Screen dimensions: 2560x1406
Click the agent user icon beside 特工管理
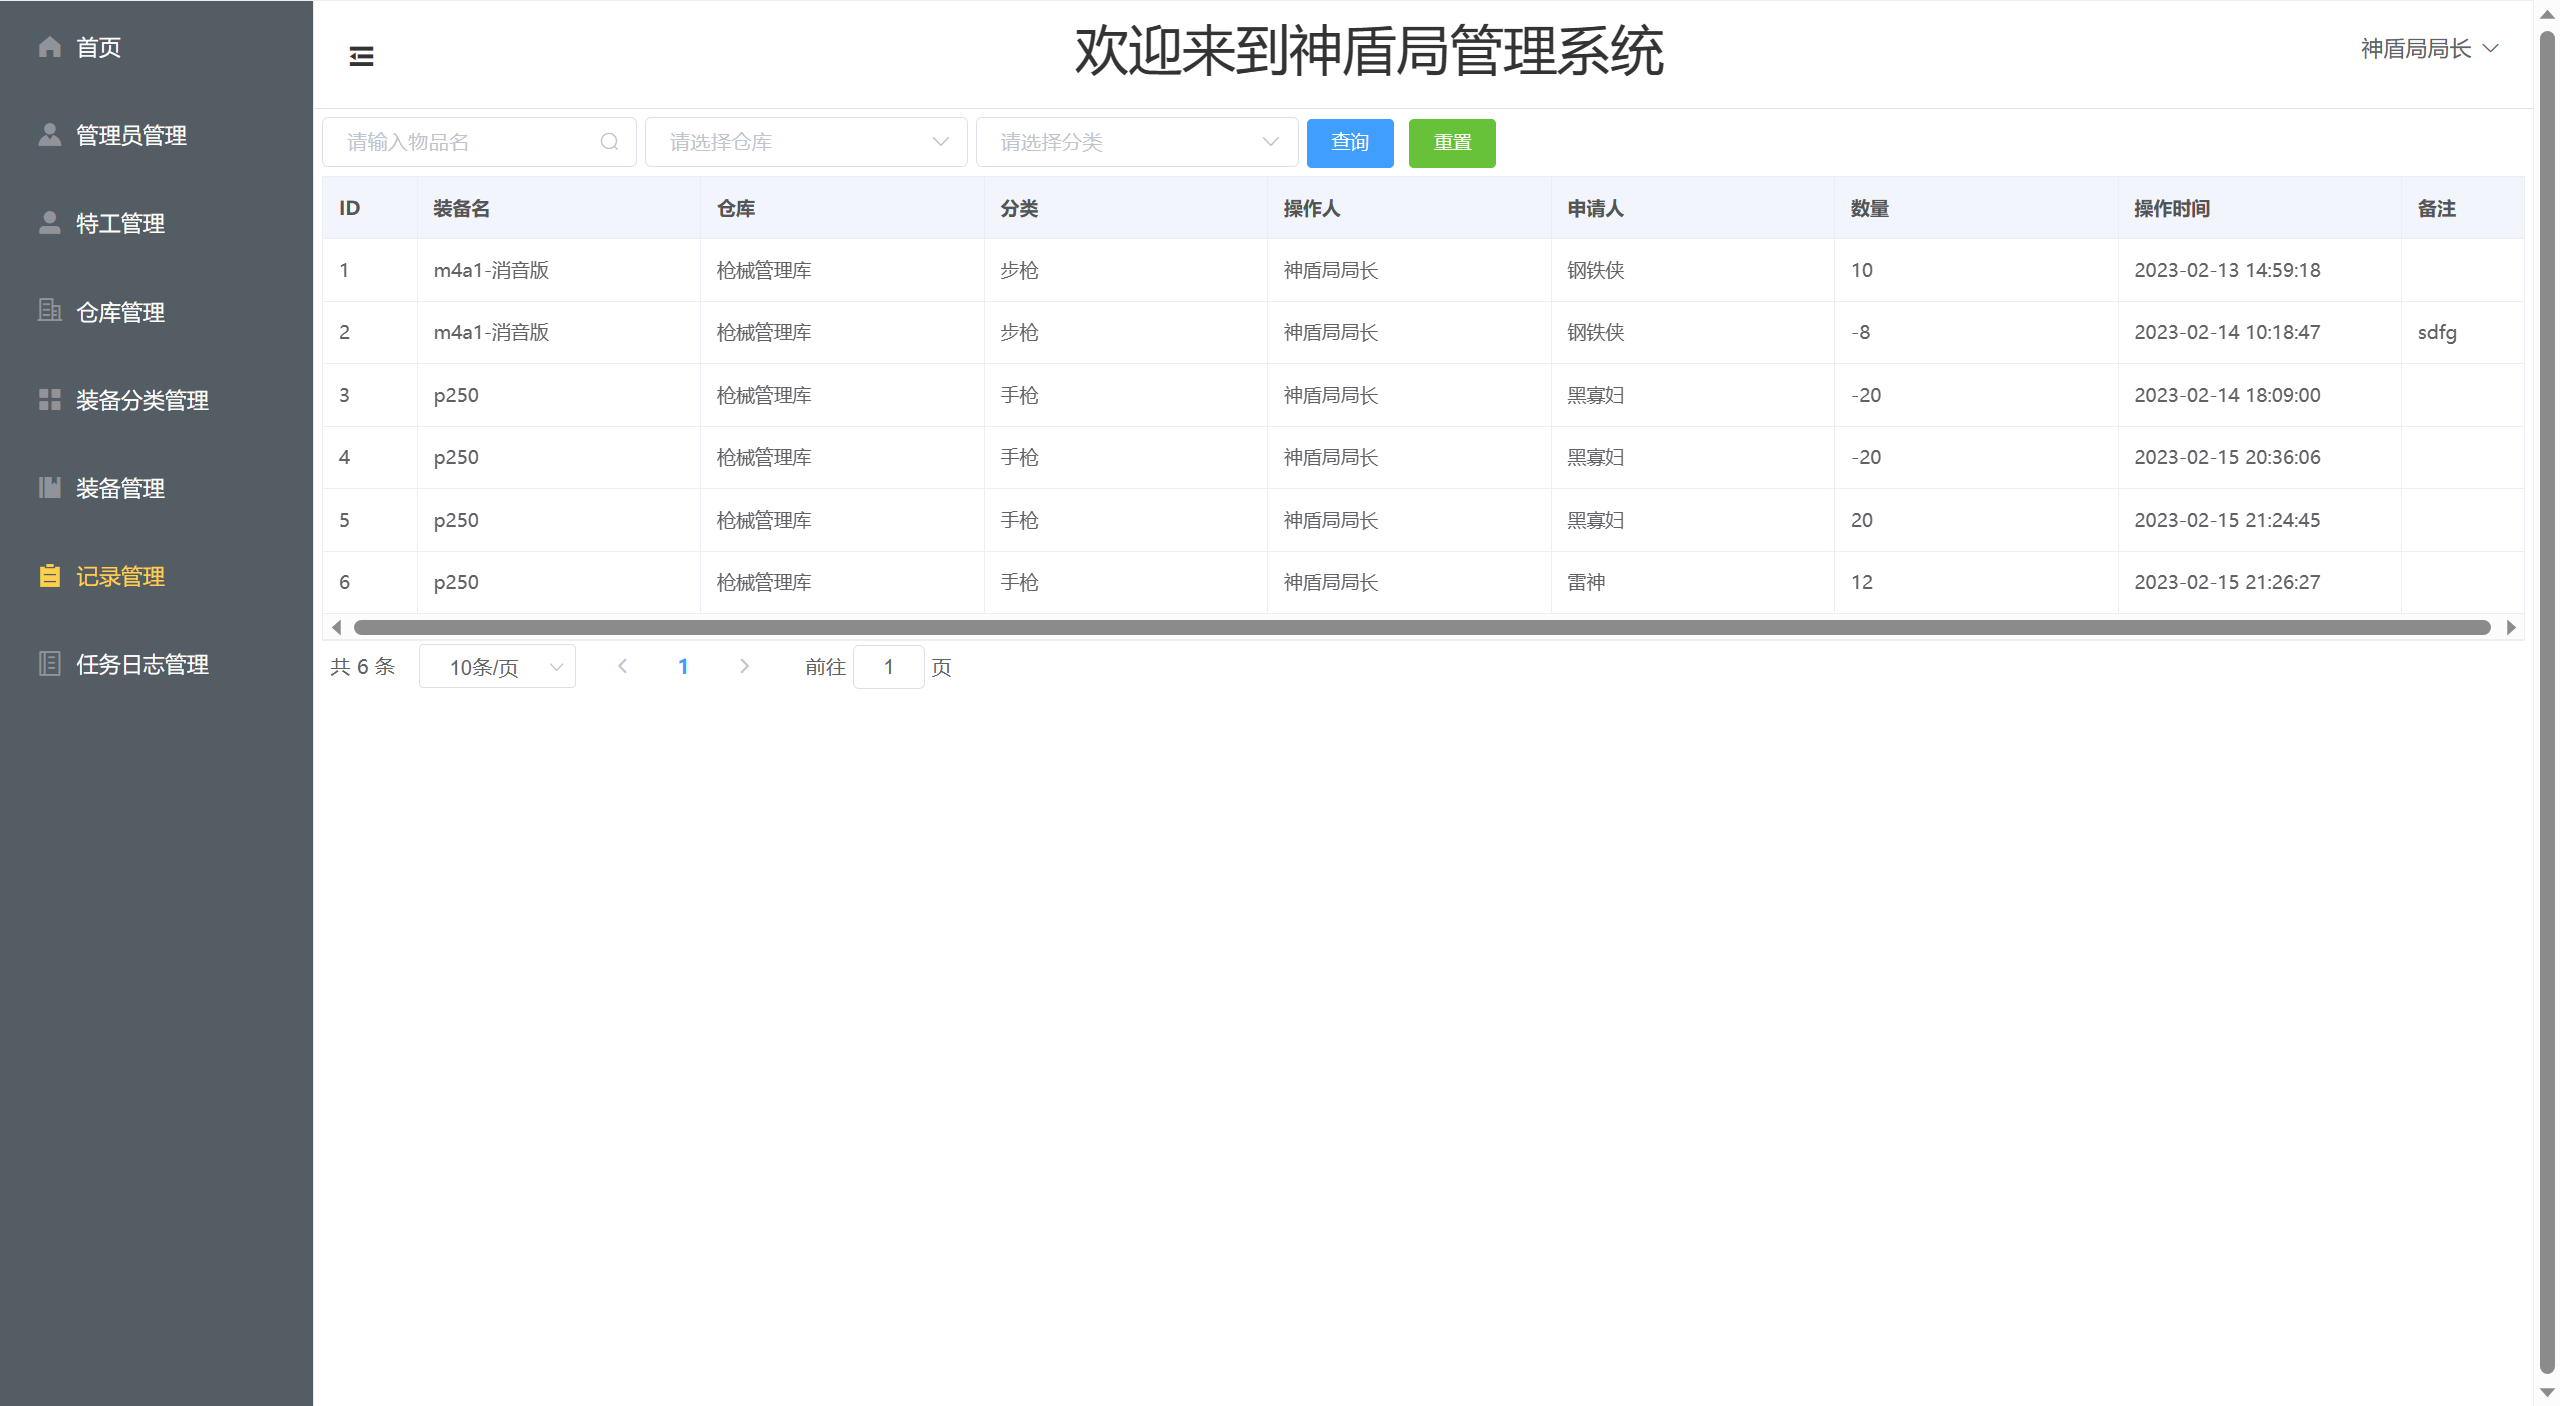50,223
